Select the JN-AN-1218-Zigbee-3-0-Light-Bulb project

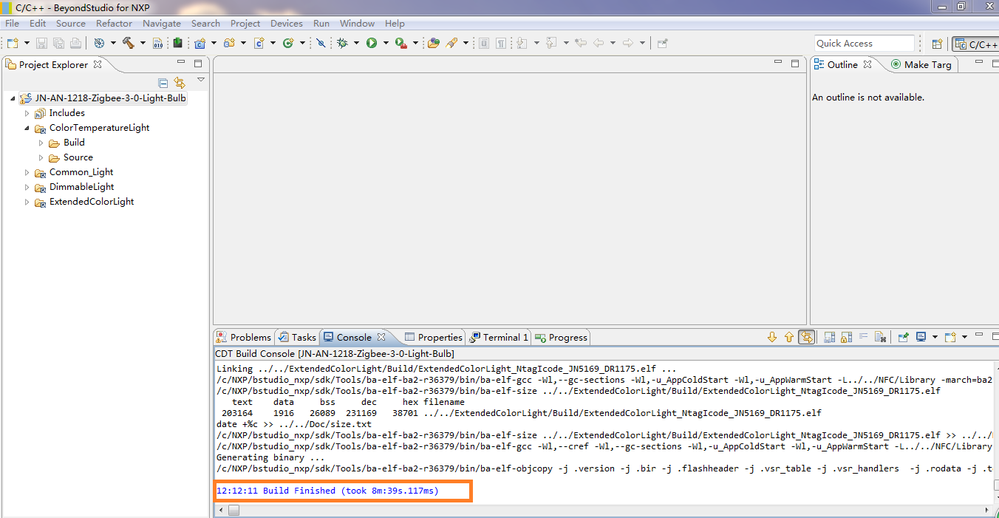[111, 98]
